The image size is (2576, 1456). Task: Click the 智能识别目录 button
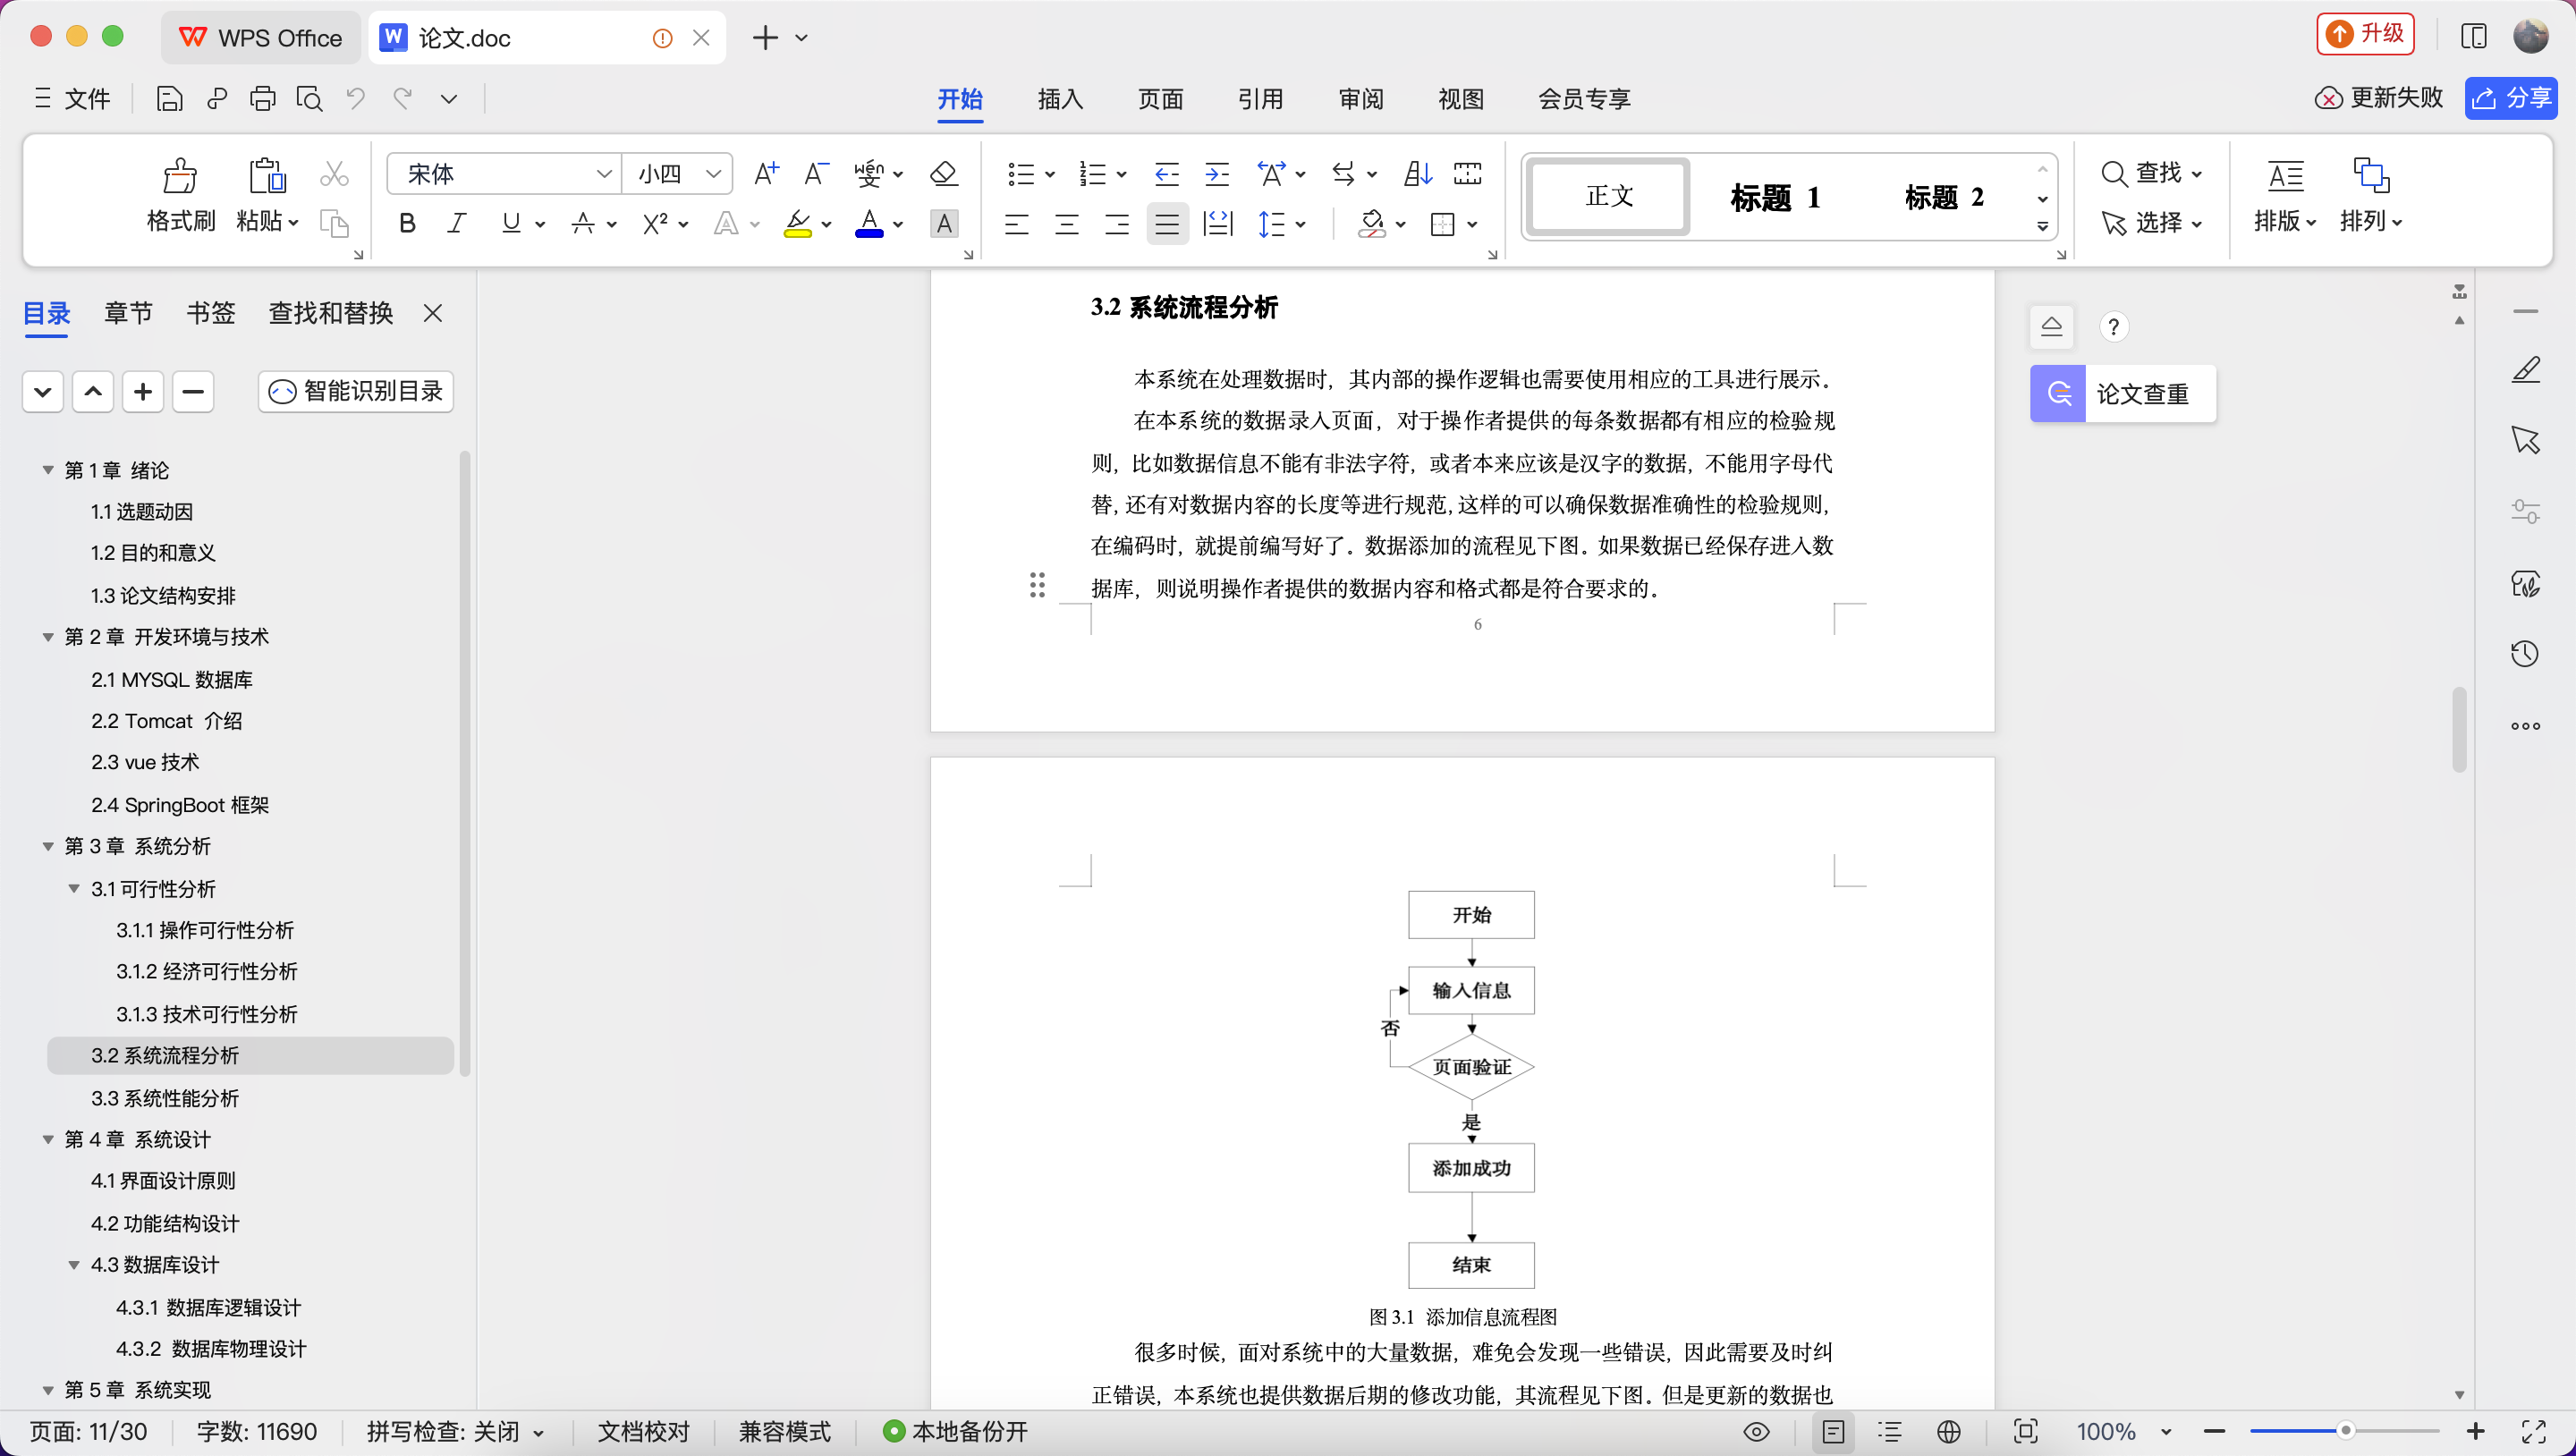click(356, 391)
